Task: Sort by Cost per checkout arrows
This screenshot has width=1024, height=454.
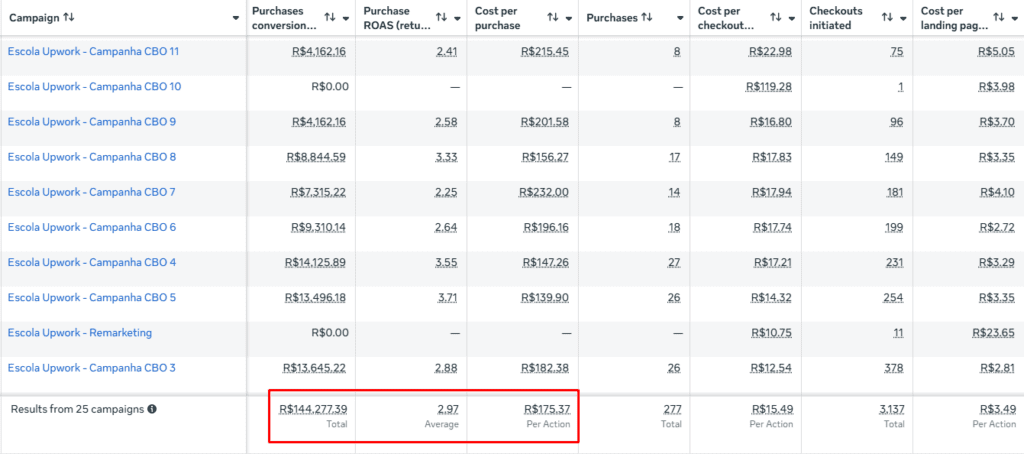Action: [x=776, y=18]
